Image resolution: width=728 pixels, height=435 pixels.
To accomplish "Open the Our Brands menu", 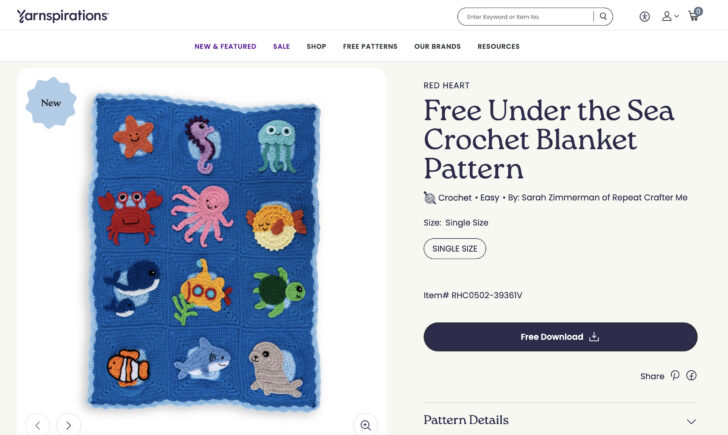I will pos(437,47).
